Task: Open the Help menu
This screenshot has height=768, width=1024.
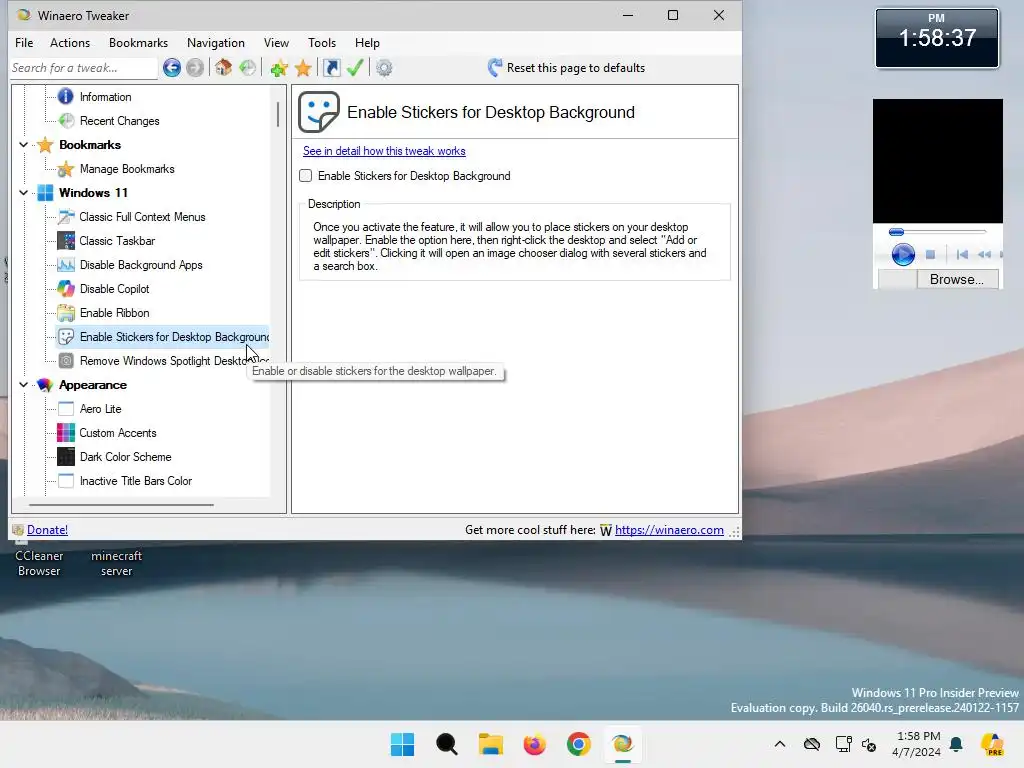Action: [367, 42]
